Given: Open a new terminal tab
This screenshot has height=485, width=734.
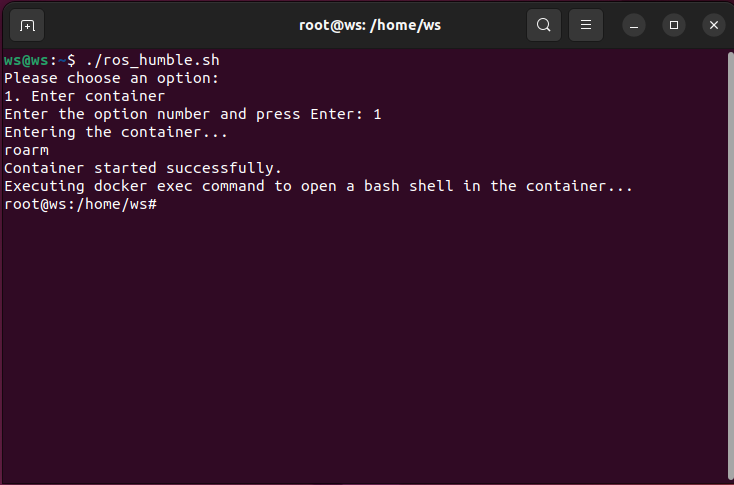Looking at the screenshot, I should tap(27, 25).
